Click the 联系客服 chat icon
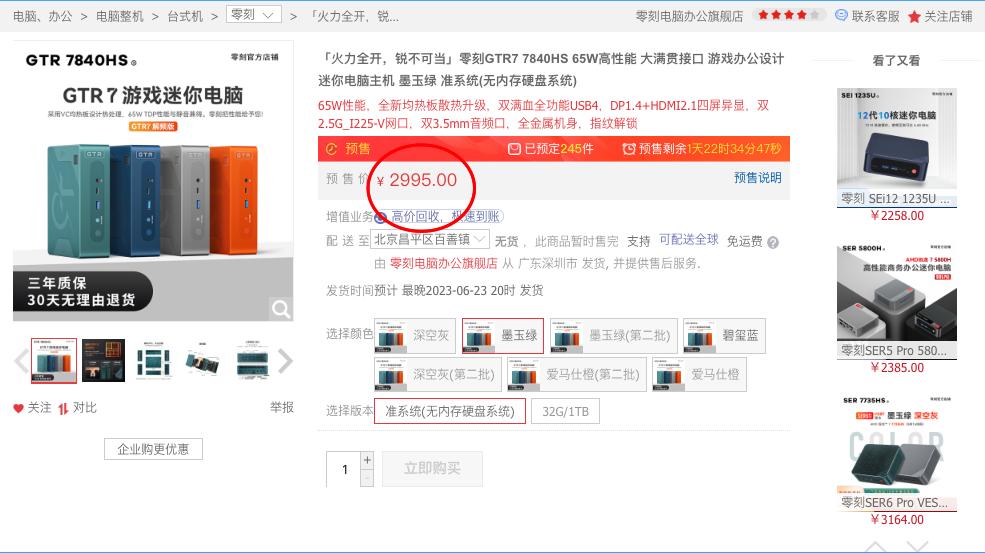 841,16
